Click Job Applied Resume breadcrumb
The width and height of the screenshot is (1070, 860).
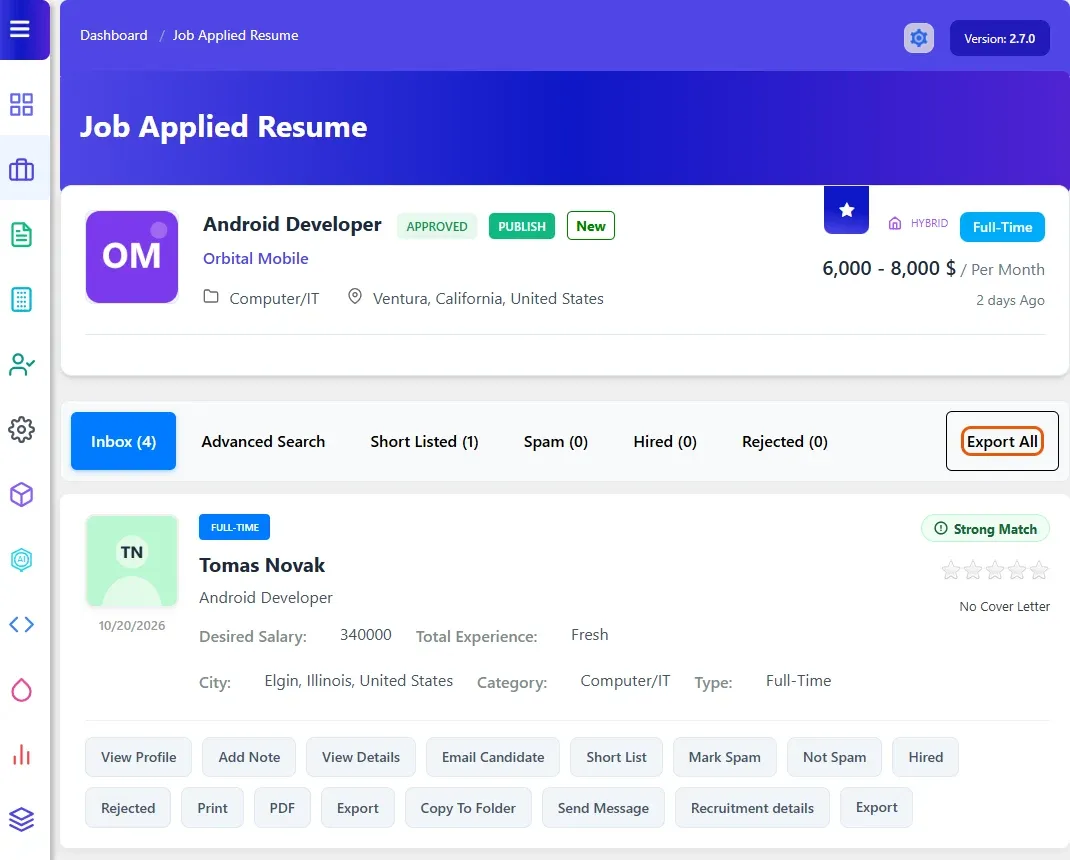click(x=235, y=35)
